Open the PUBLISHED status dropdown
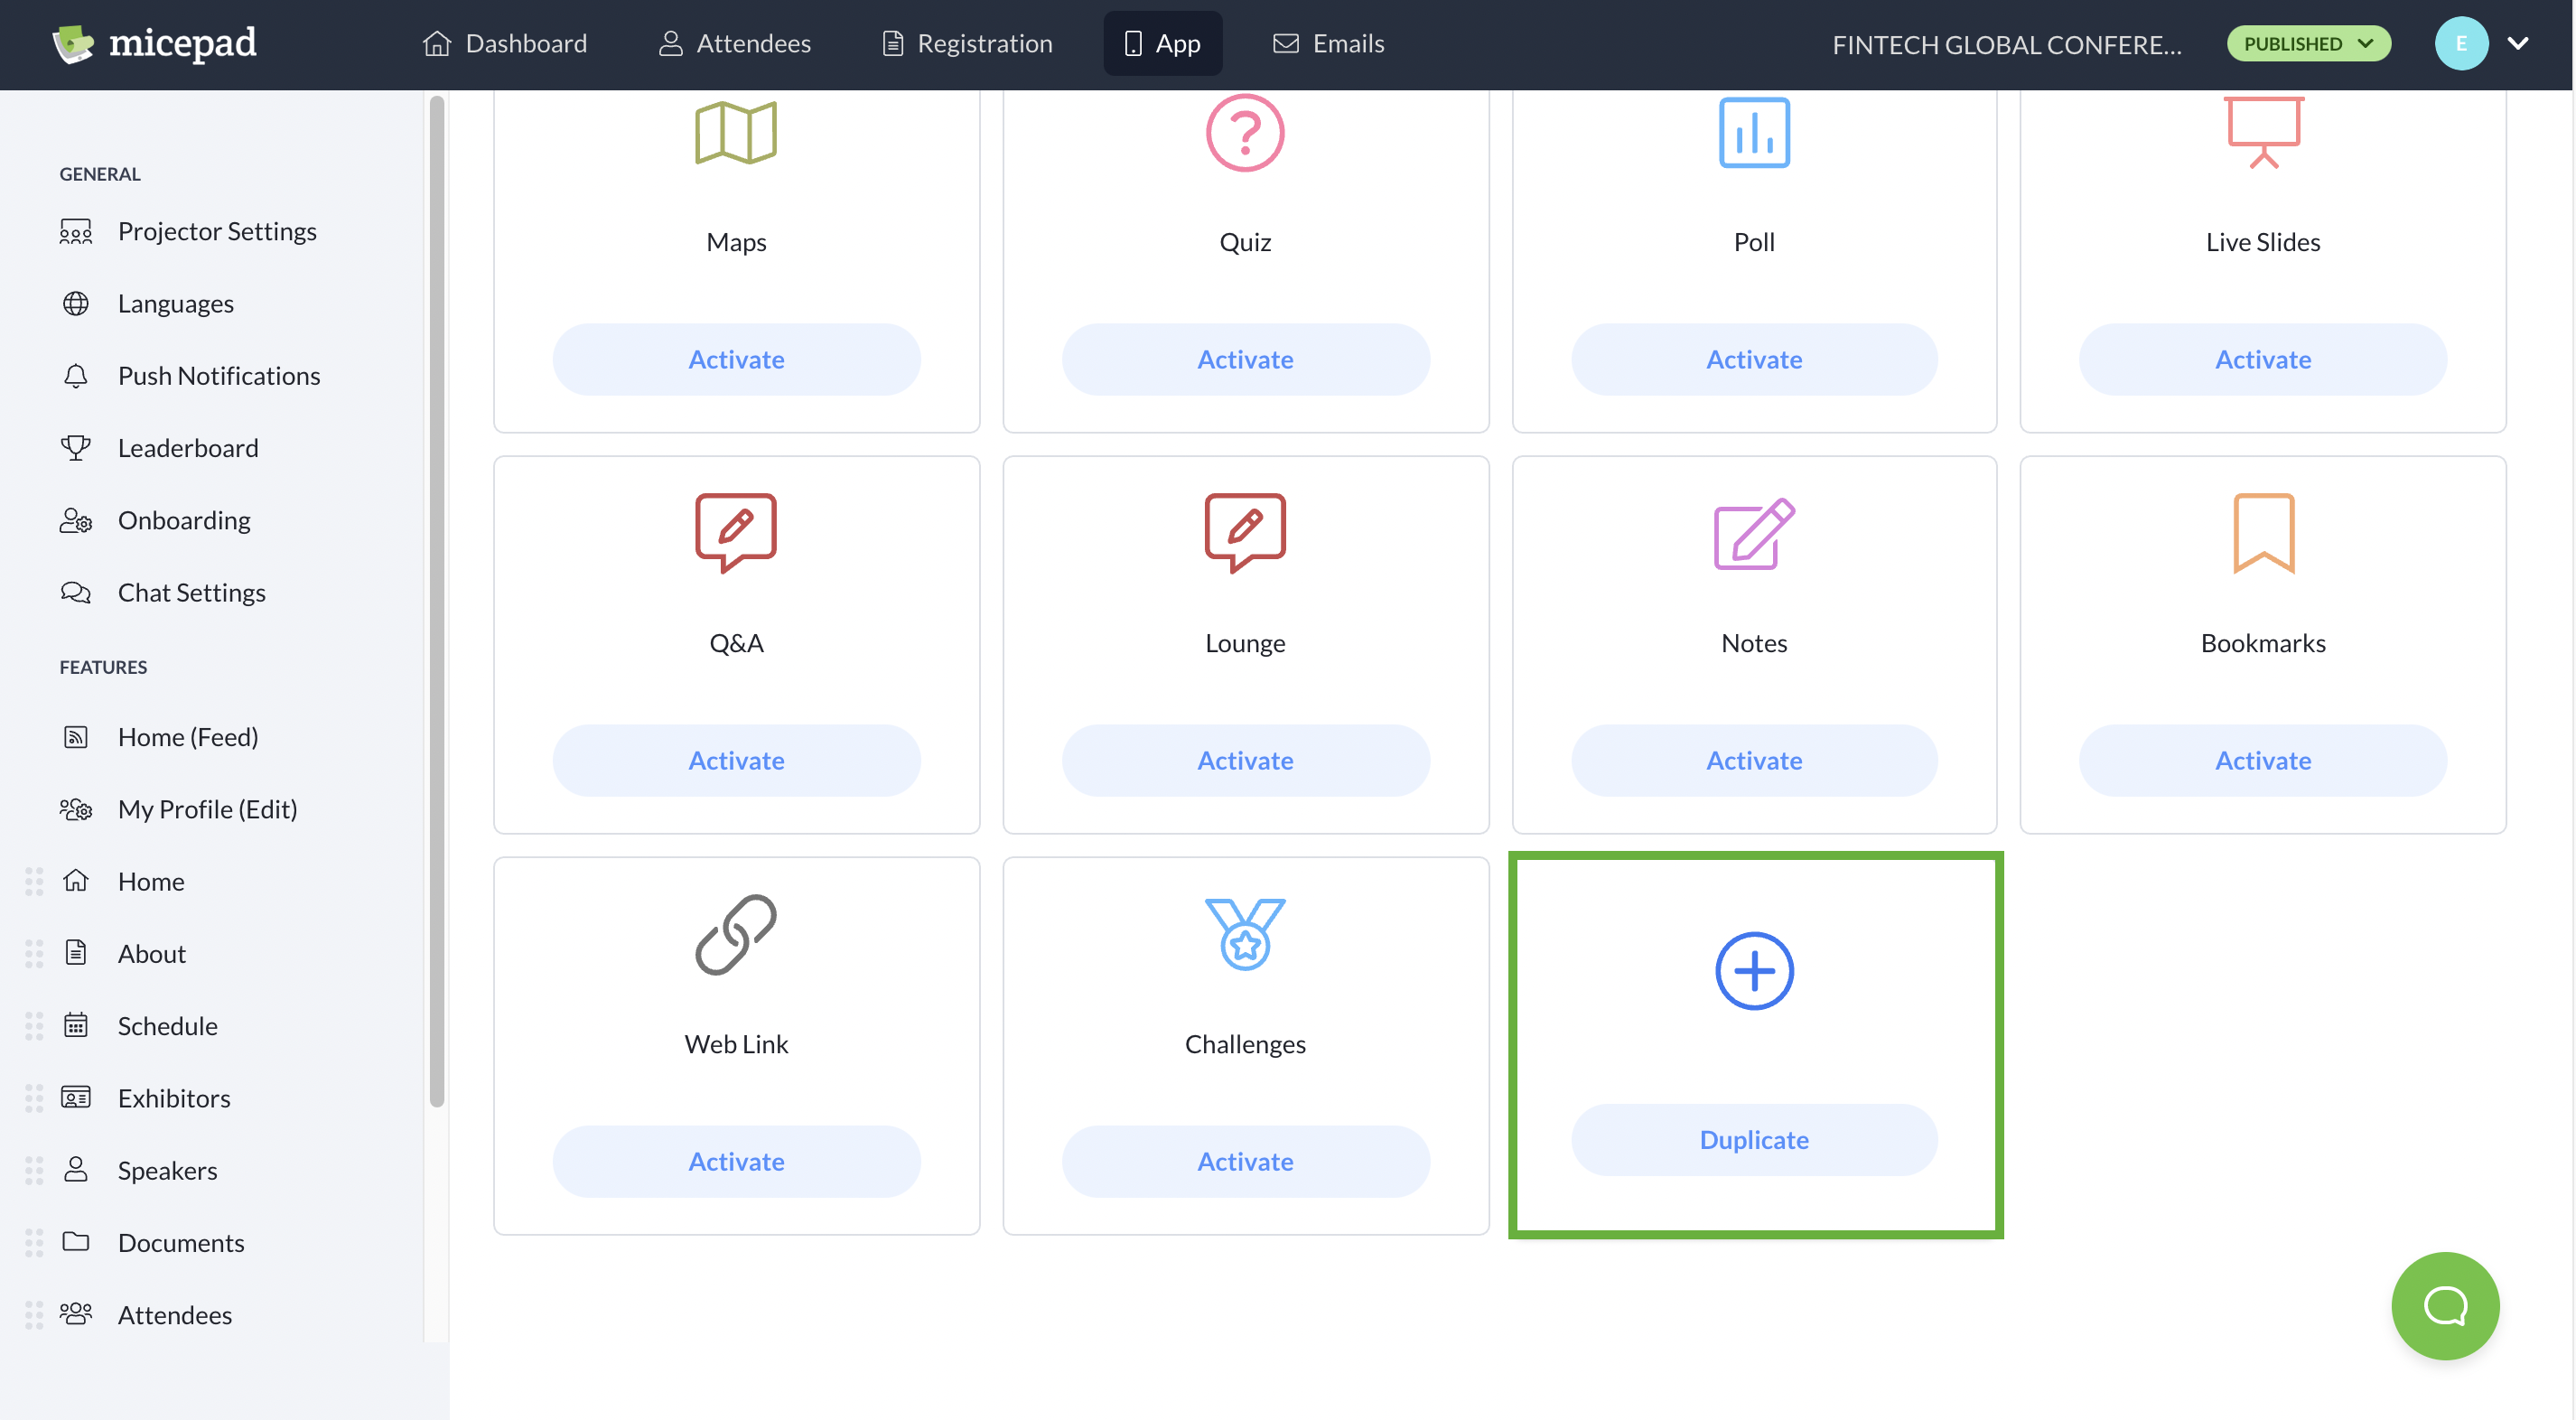Viewport: 2576px width, 1420px height. [x=2307, y=43]
